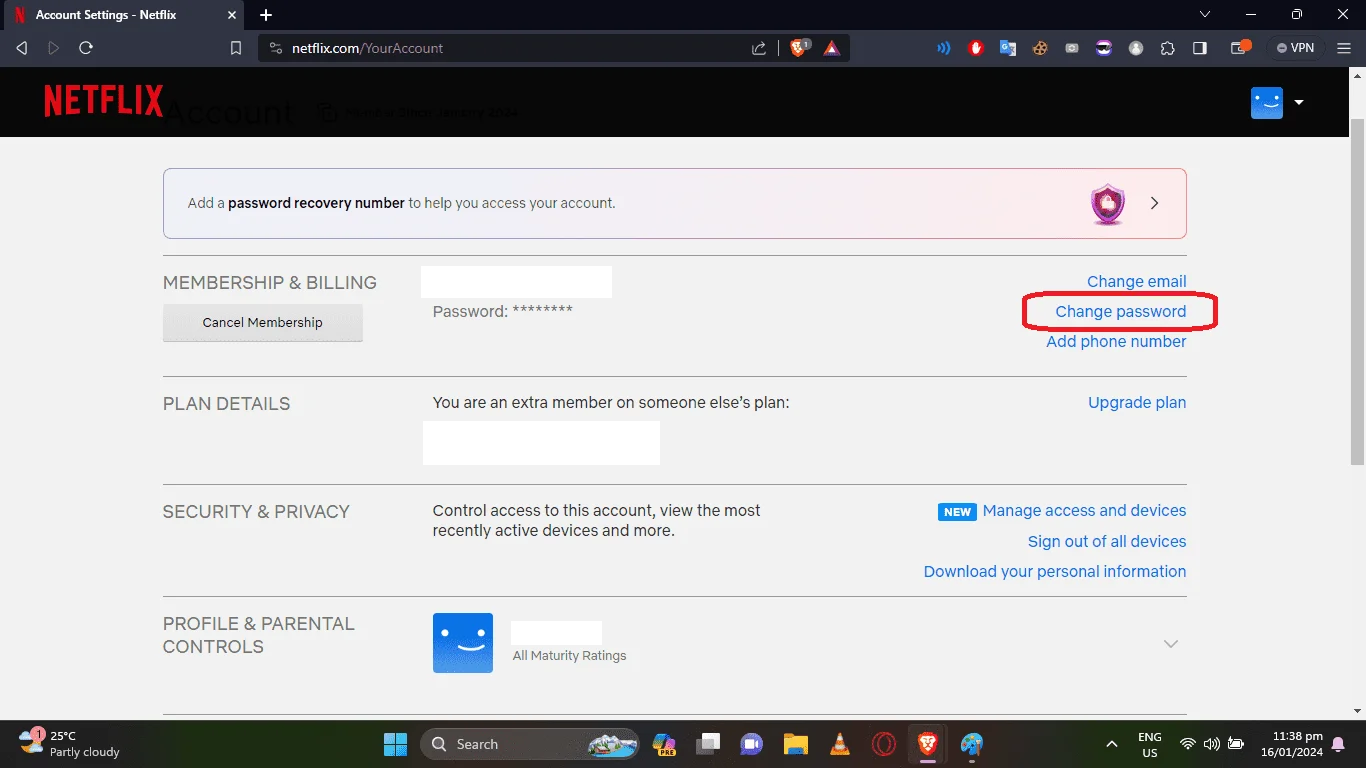Click the blue smiley profile thumbnail

coord(463,643)
